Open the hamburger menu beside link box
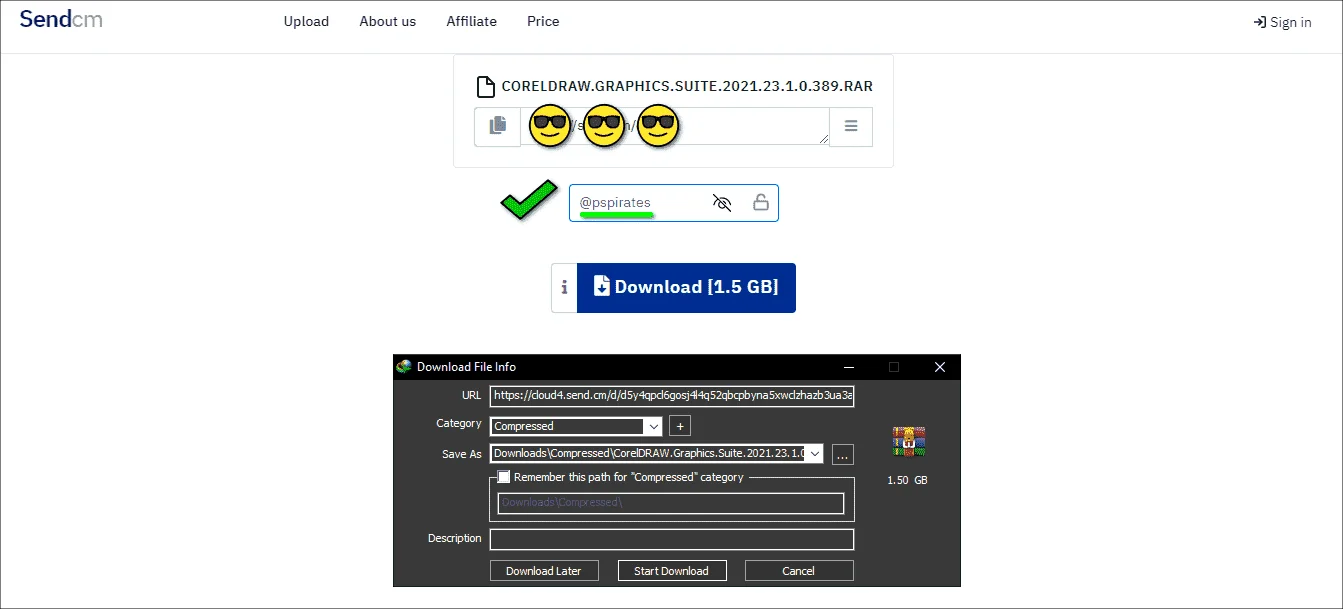This screenshot has width=1343, height=609. (x=851, y=127)
